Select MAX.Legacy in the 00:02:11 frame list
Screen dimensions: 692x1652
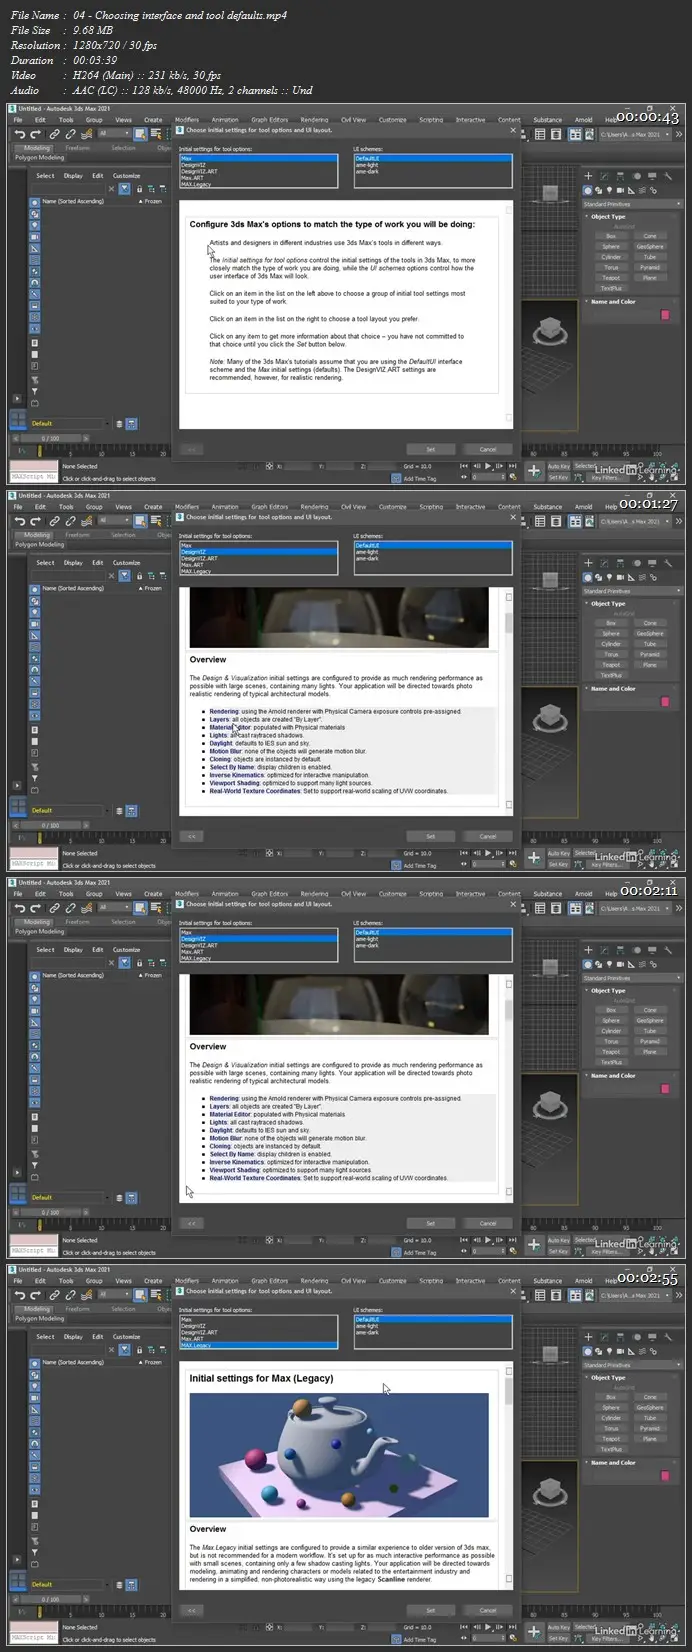[258, 959]
